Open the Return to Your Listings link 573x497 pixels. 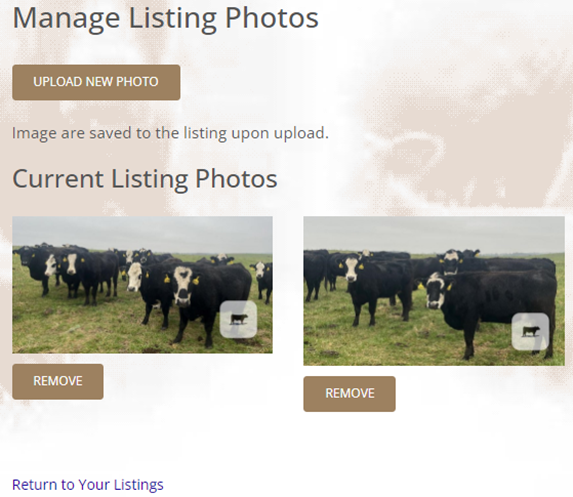pyautogui.click(x=88, y=485)
